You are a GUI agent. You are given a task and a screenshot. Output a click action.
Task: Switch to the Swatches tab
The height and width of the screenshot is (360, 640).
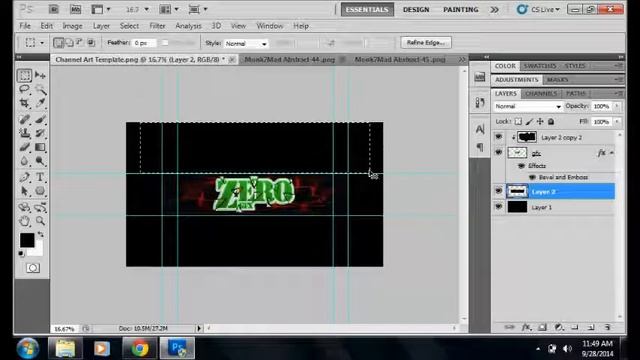[x=540, y=66]
